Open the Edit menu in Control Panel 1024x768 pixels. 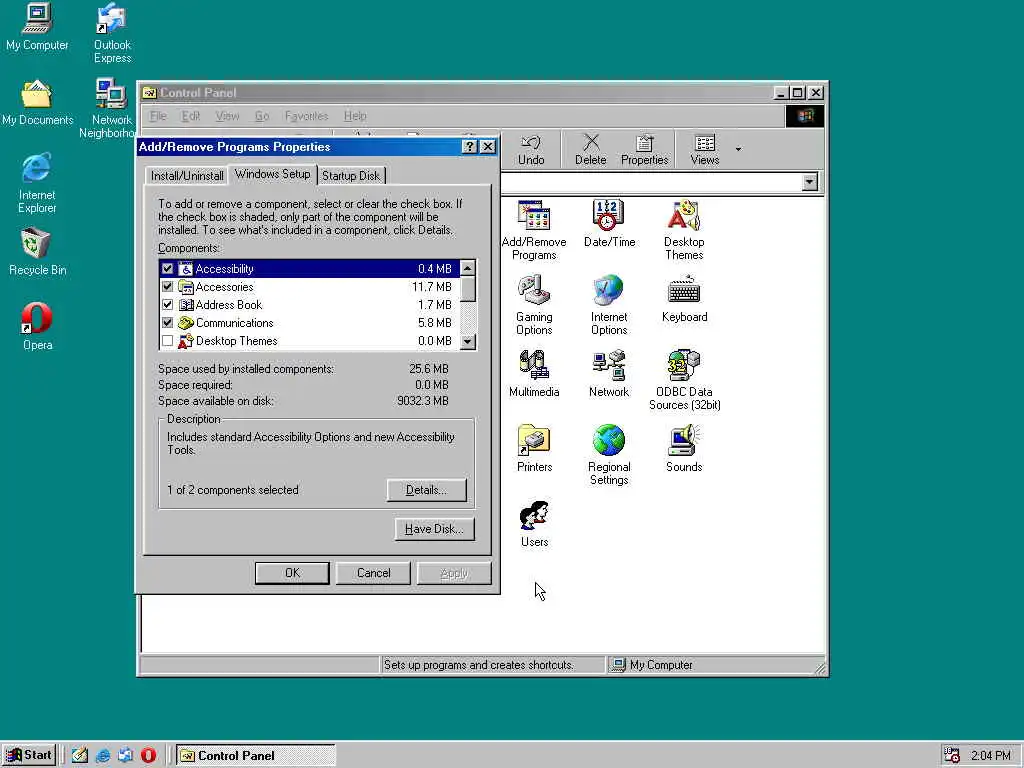pos(191,116)
